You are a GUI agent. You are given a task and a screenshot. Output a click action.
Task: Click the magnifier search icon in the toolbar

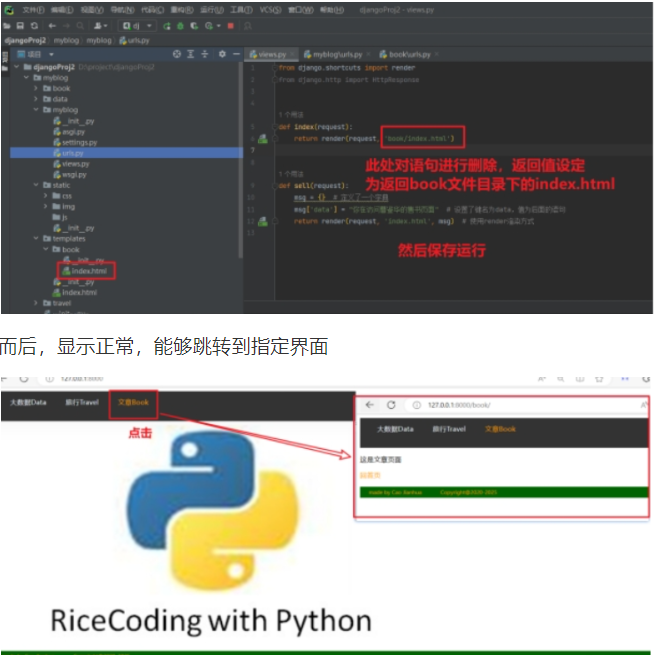[80, 26]
